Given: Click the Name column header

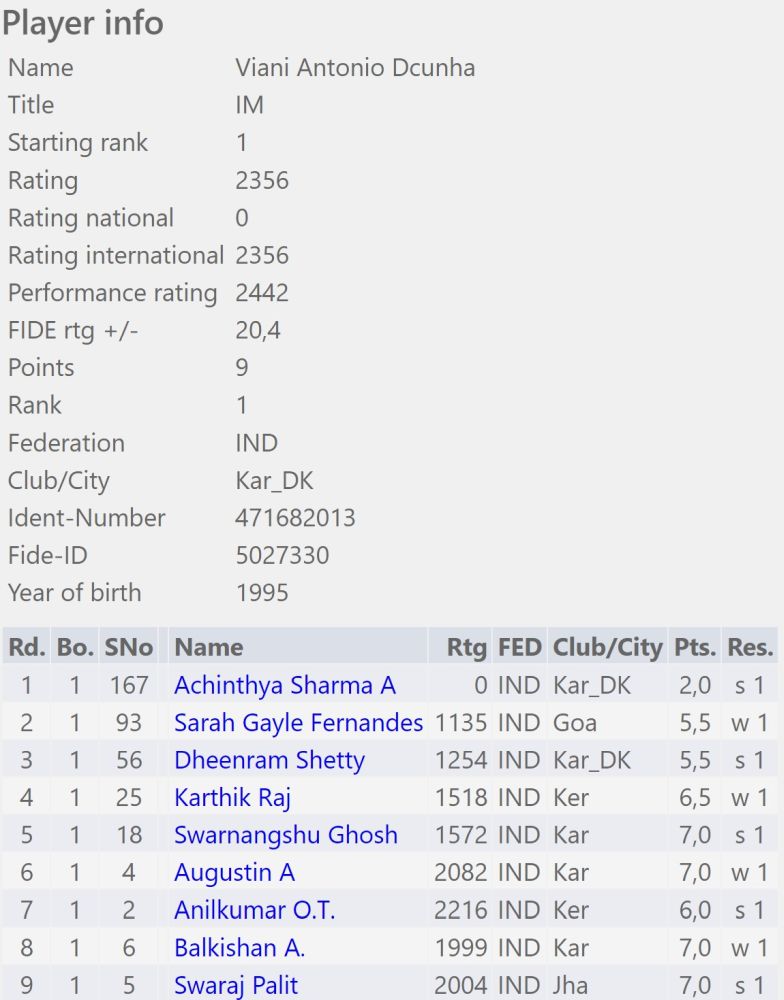Looking at the screenshot, I should (209, 647).
